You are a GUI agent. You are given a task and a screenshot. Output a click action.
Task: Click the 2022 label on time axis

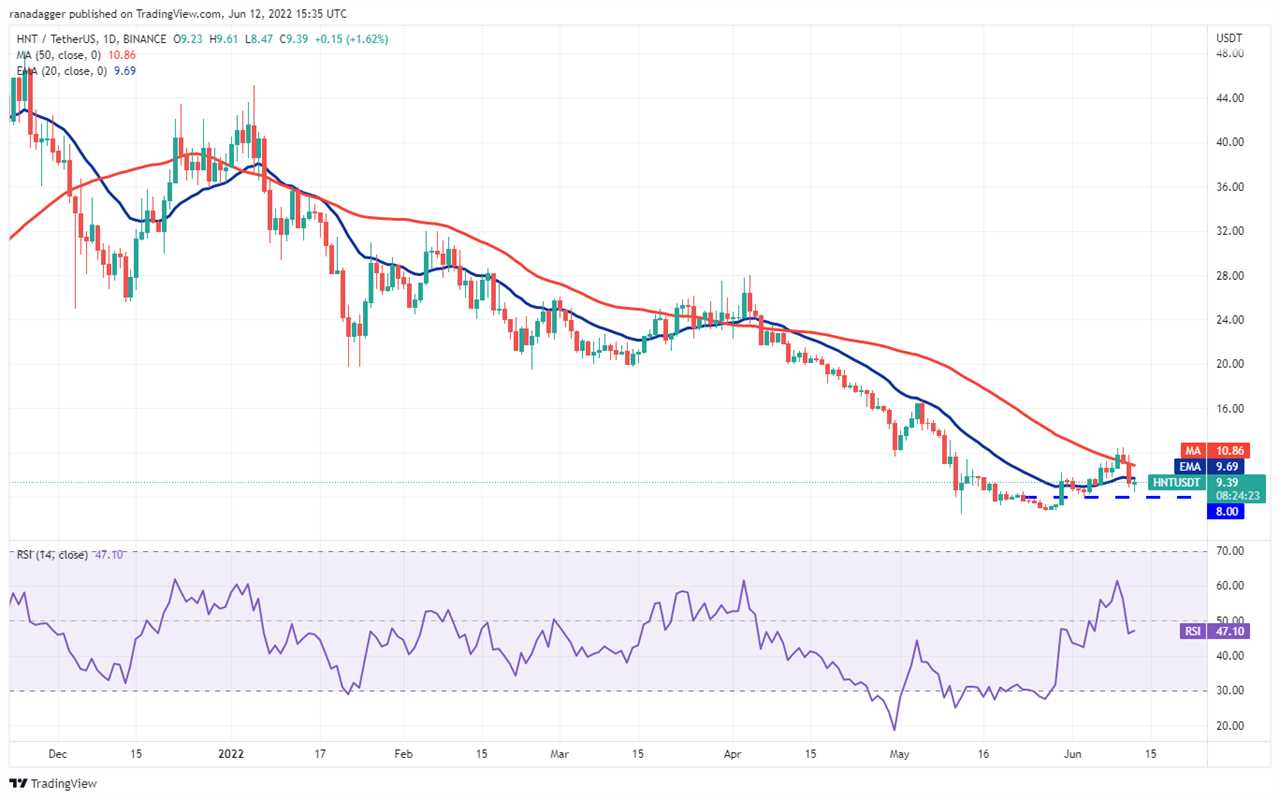231,754
